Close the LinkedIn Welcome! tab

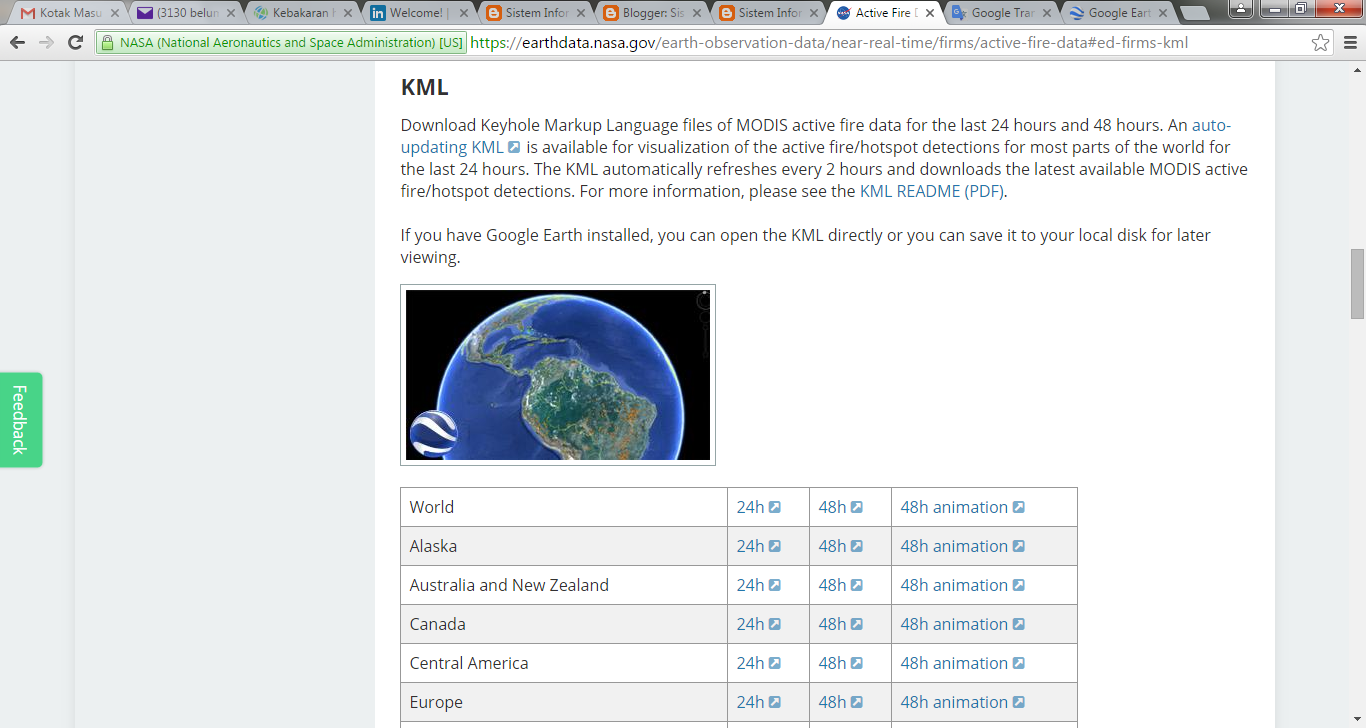point(464,14)
